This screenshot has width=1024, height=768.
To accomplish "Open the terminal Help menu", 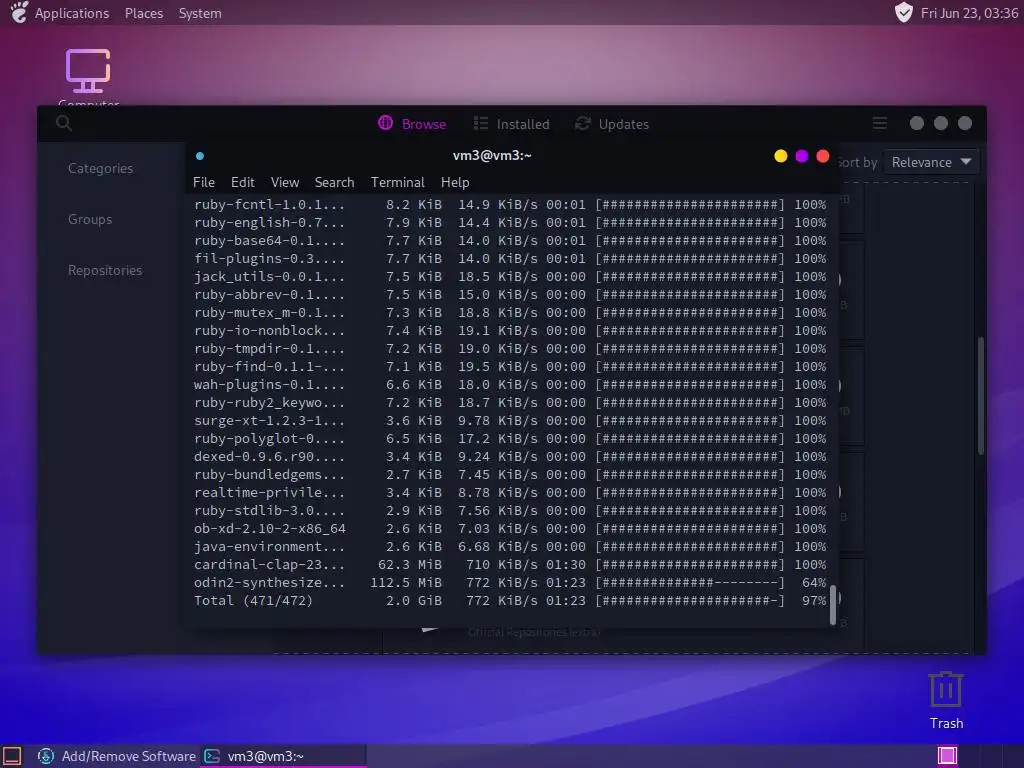I will [x=455, y=182].
